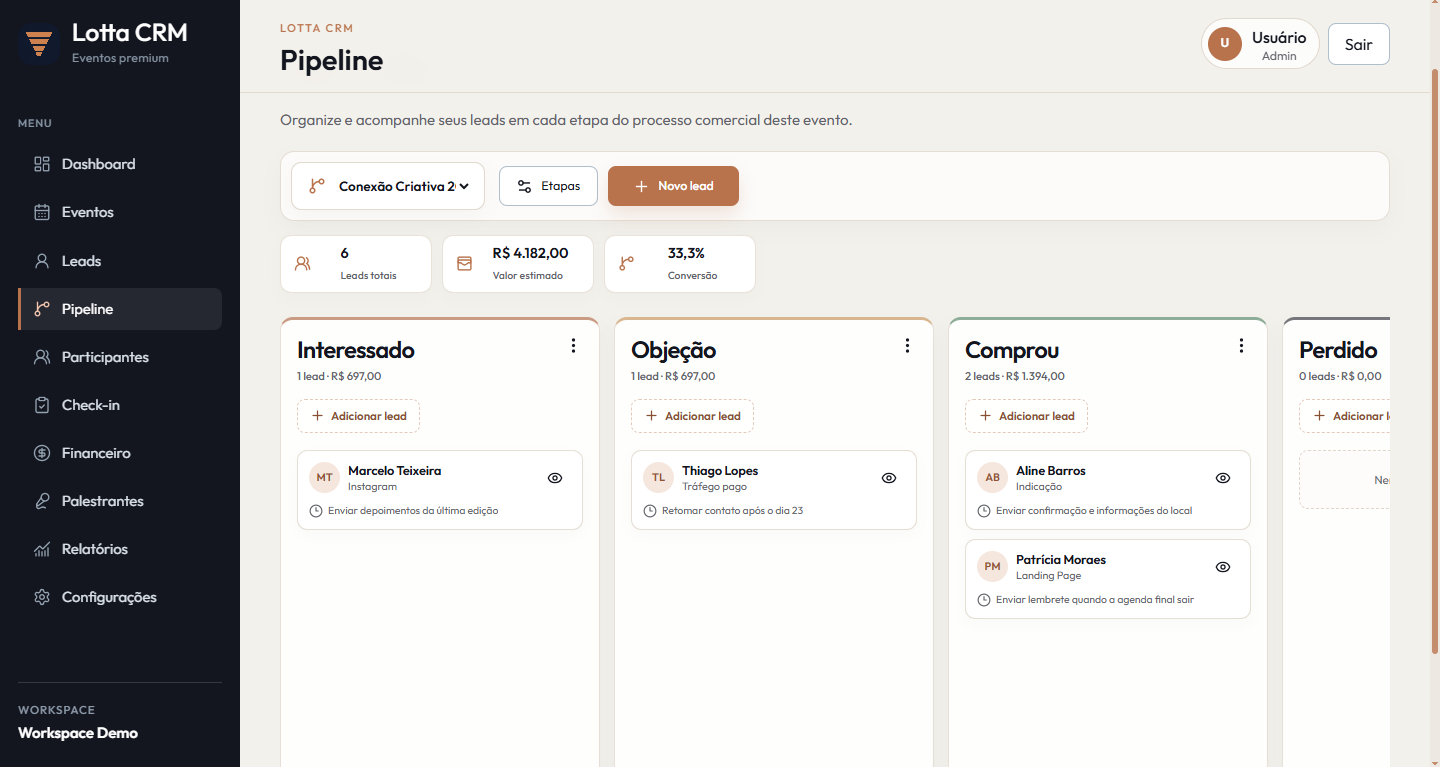Add a lead to the Comprou column
1440x767 pixels.
click(1026, 416)
